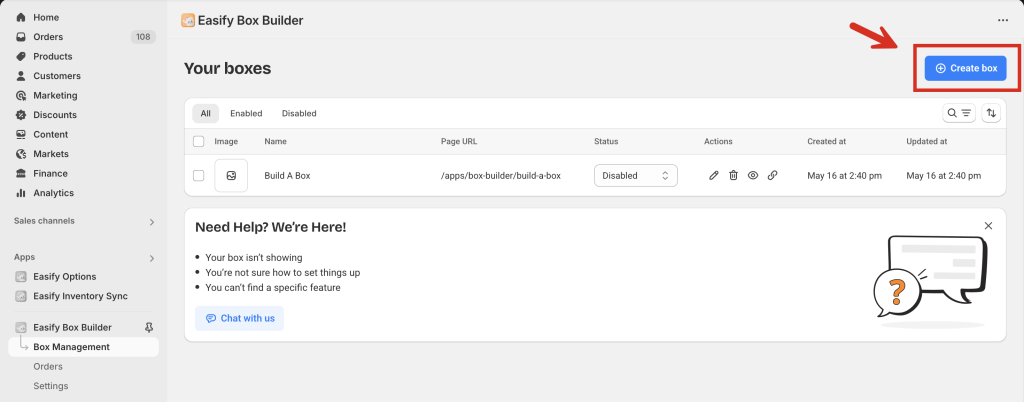The width and height of the screenshot is (1024, 402).
Task: Click the Create box button
Action: [965, 68]
